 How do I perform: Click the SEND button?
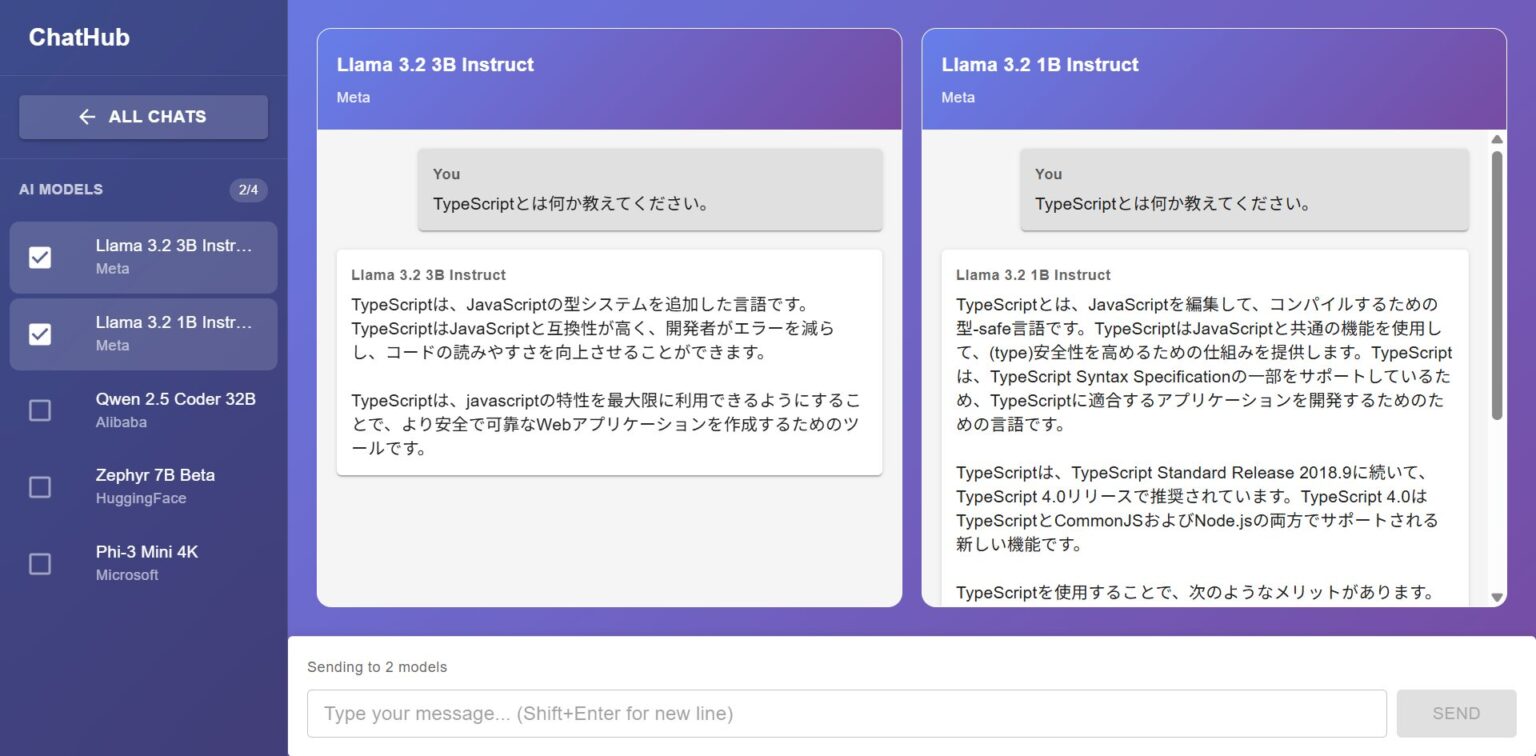pos(1455,713)
